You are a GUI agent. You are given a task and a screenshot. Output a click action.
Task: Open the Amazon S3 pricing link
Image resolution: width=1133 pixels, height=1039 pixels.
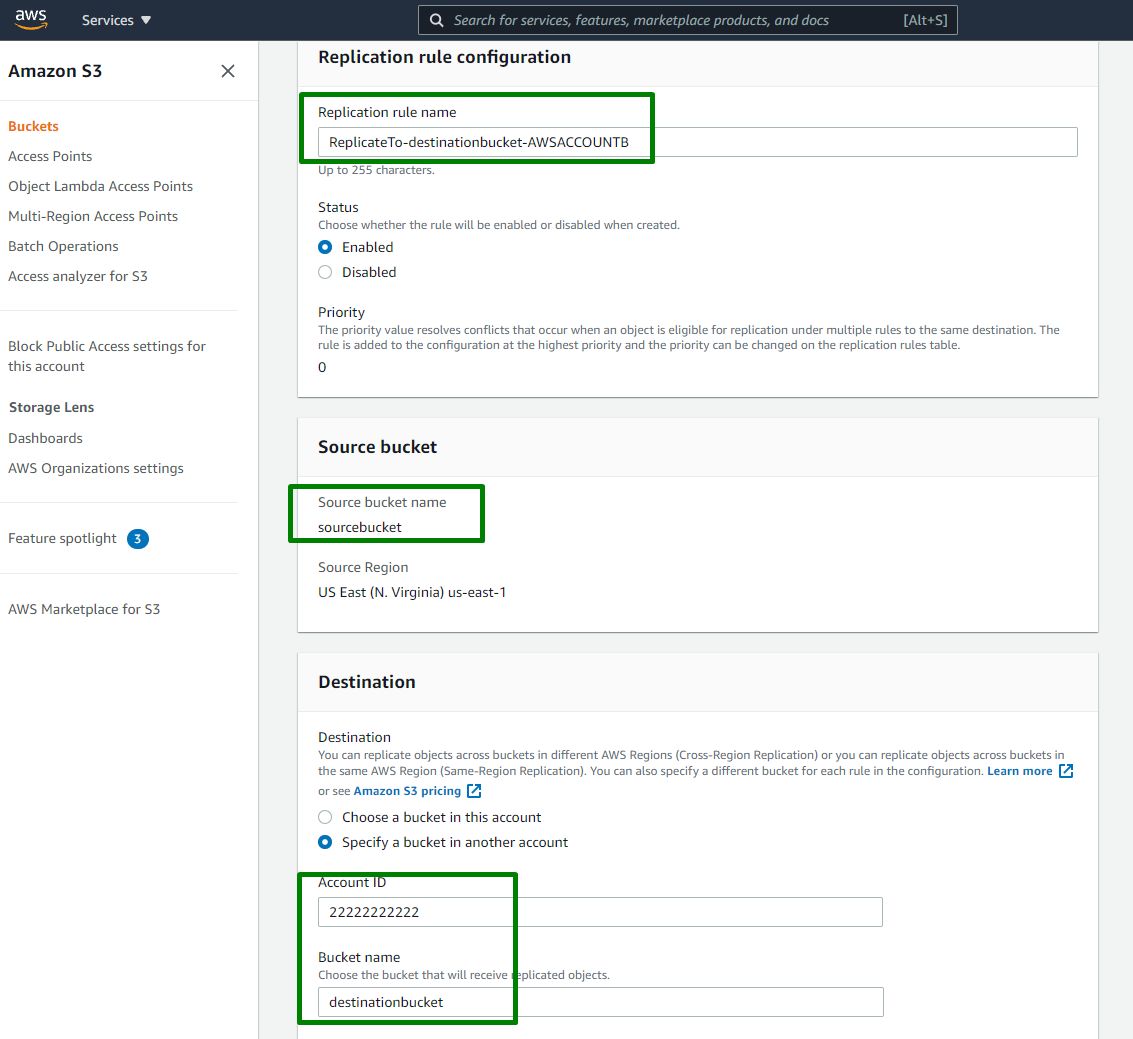[x=410, y=790]
